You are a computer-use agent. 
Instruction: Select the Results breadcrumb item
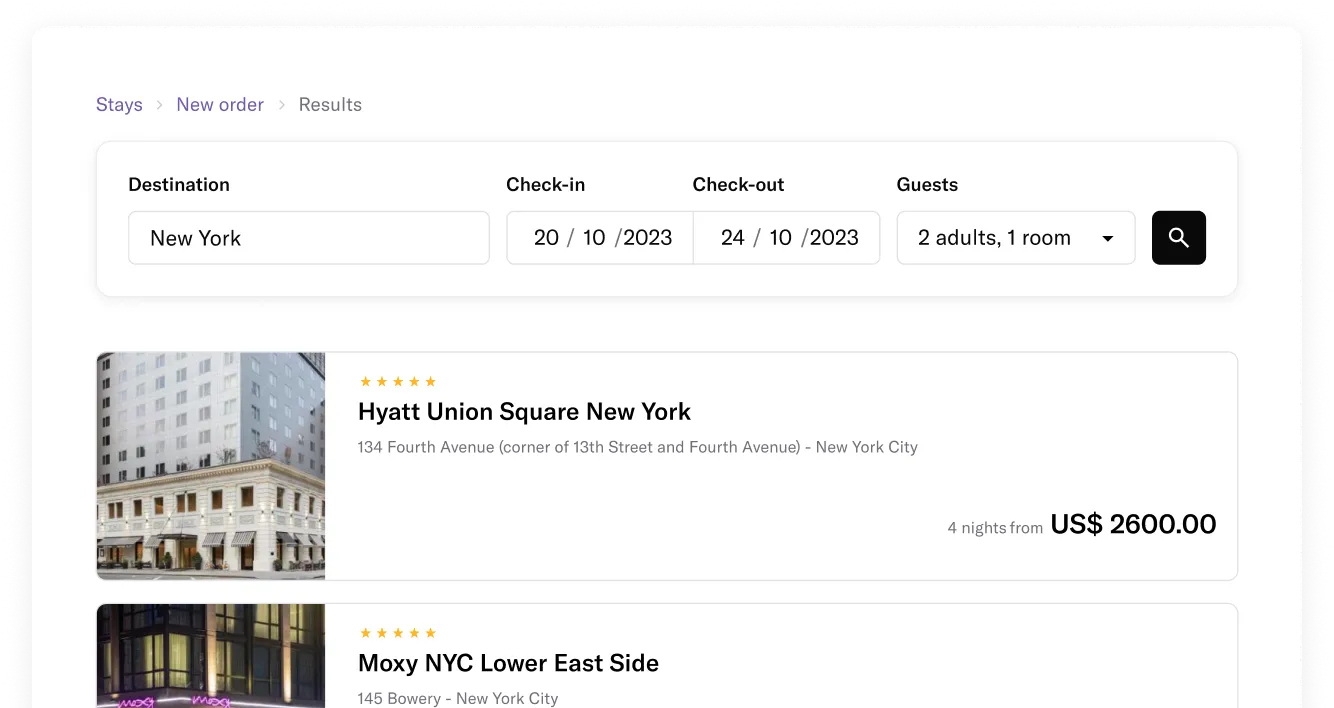pyautogui.click(x=330, y=105)
